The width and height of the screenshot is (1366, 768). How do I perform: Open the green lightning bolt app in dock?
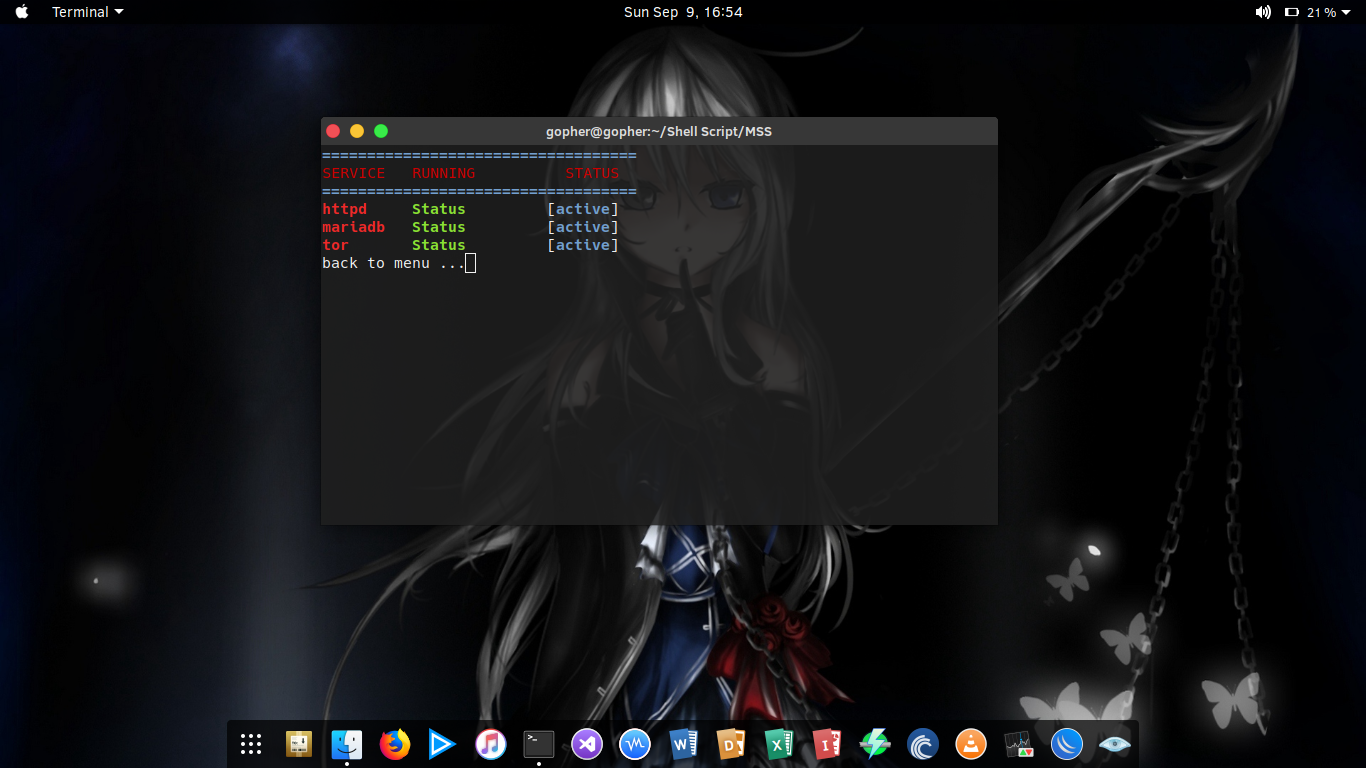(875, 744)
